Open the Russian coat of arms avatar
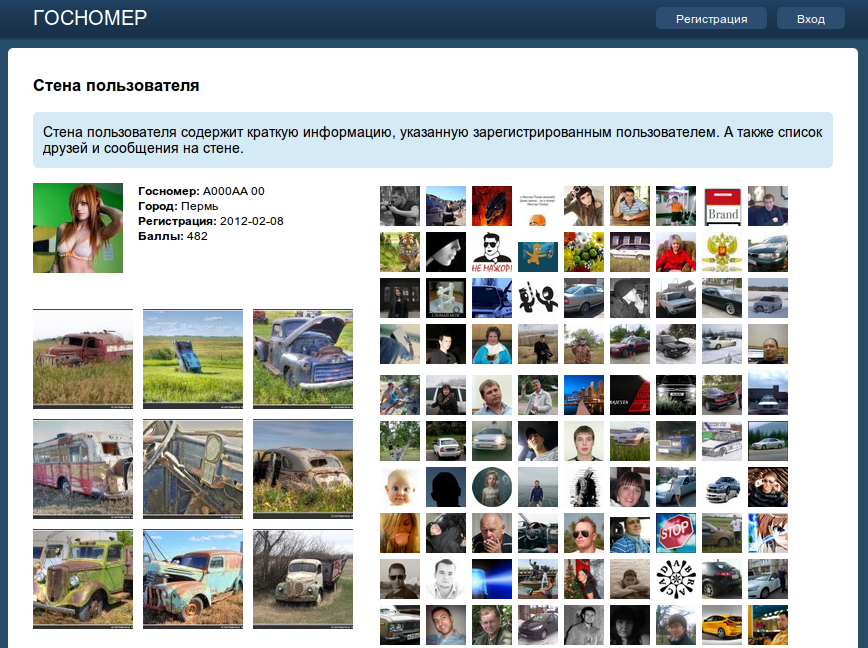The image size is (868, 648). coord(722,252)
